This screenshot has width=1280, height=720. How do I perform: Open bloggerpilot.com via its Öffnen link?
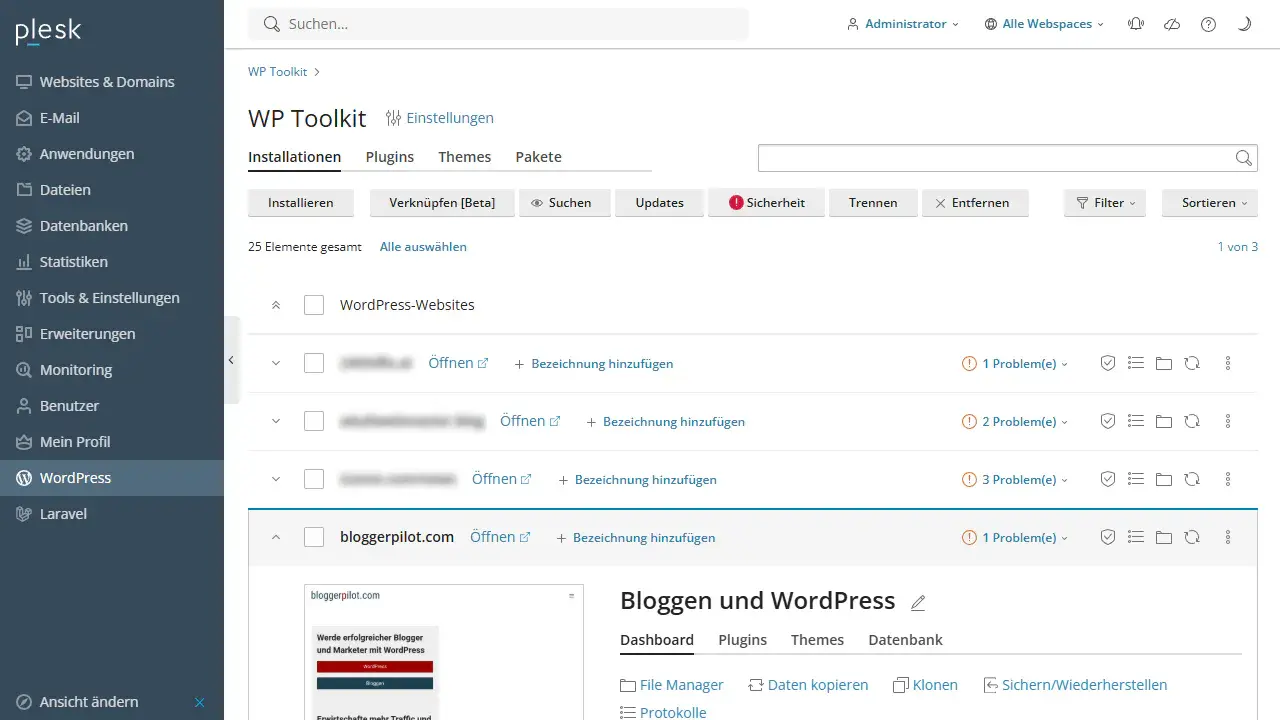coord(500,538)
